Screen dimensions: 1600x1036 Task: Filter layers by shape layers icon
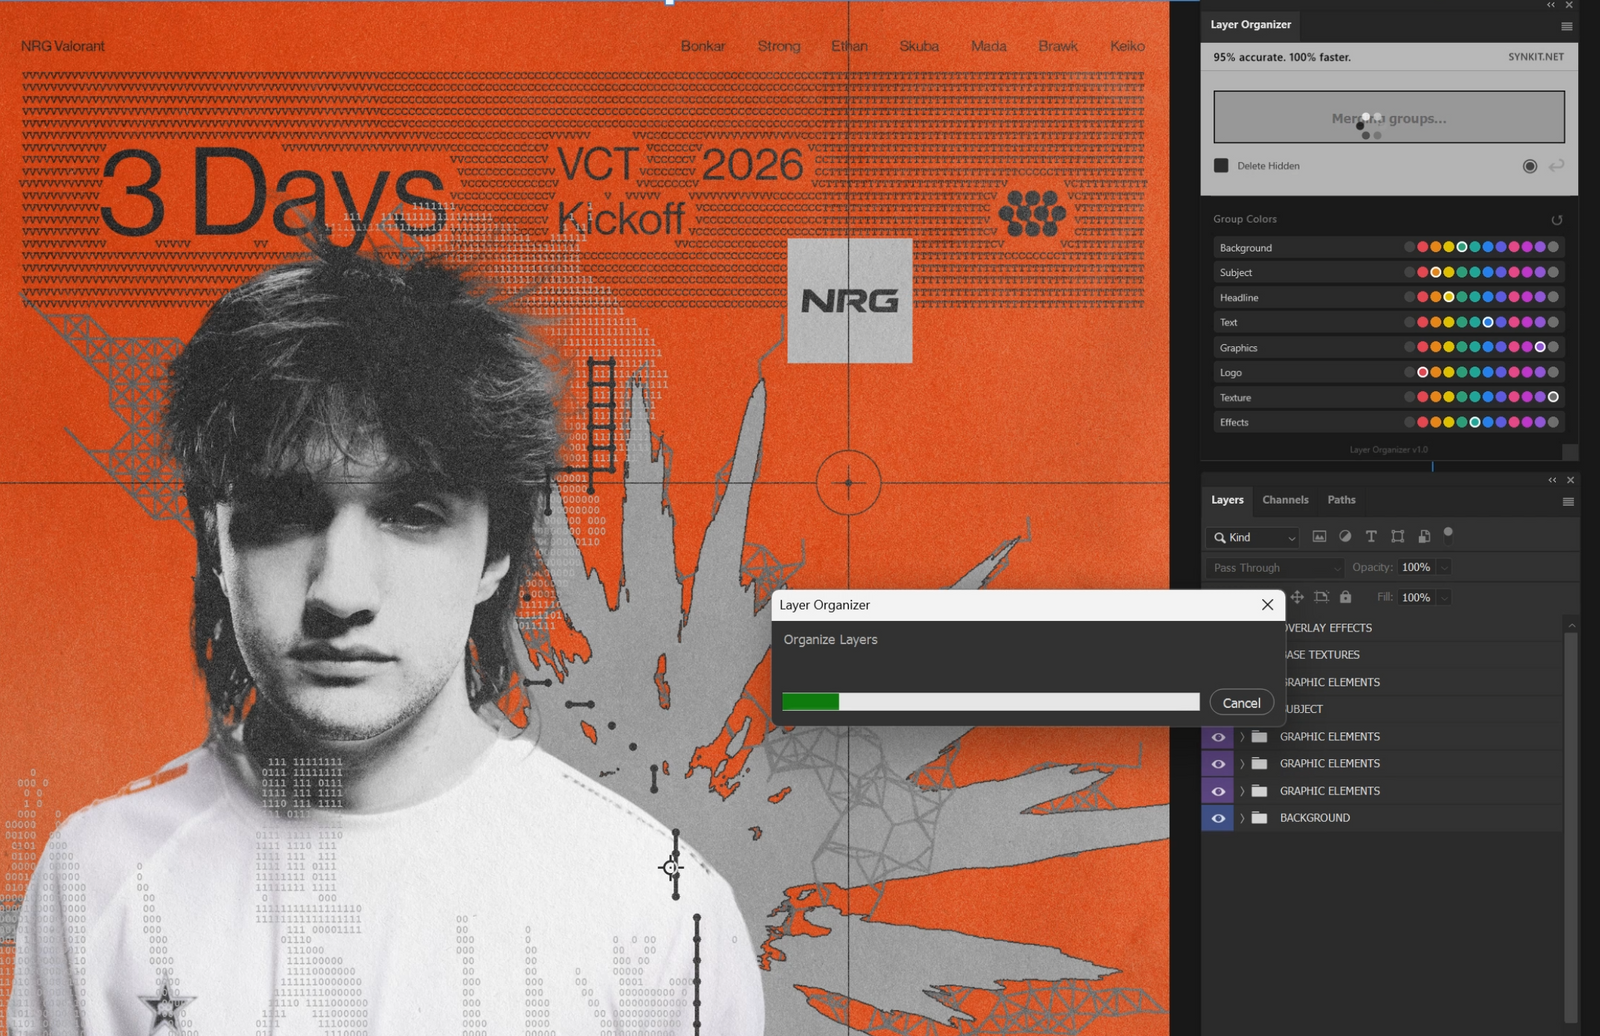(x=1397, y=537)
